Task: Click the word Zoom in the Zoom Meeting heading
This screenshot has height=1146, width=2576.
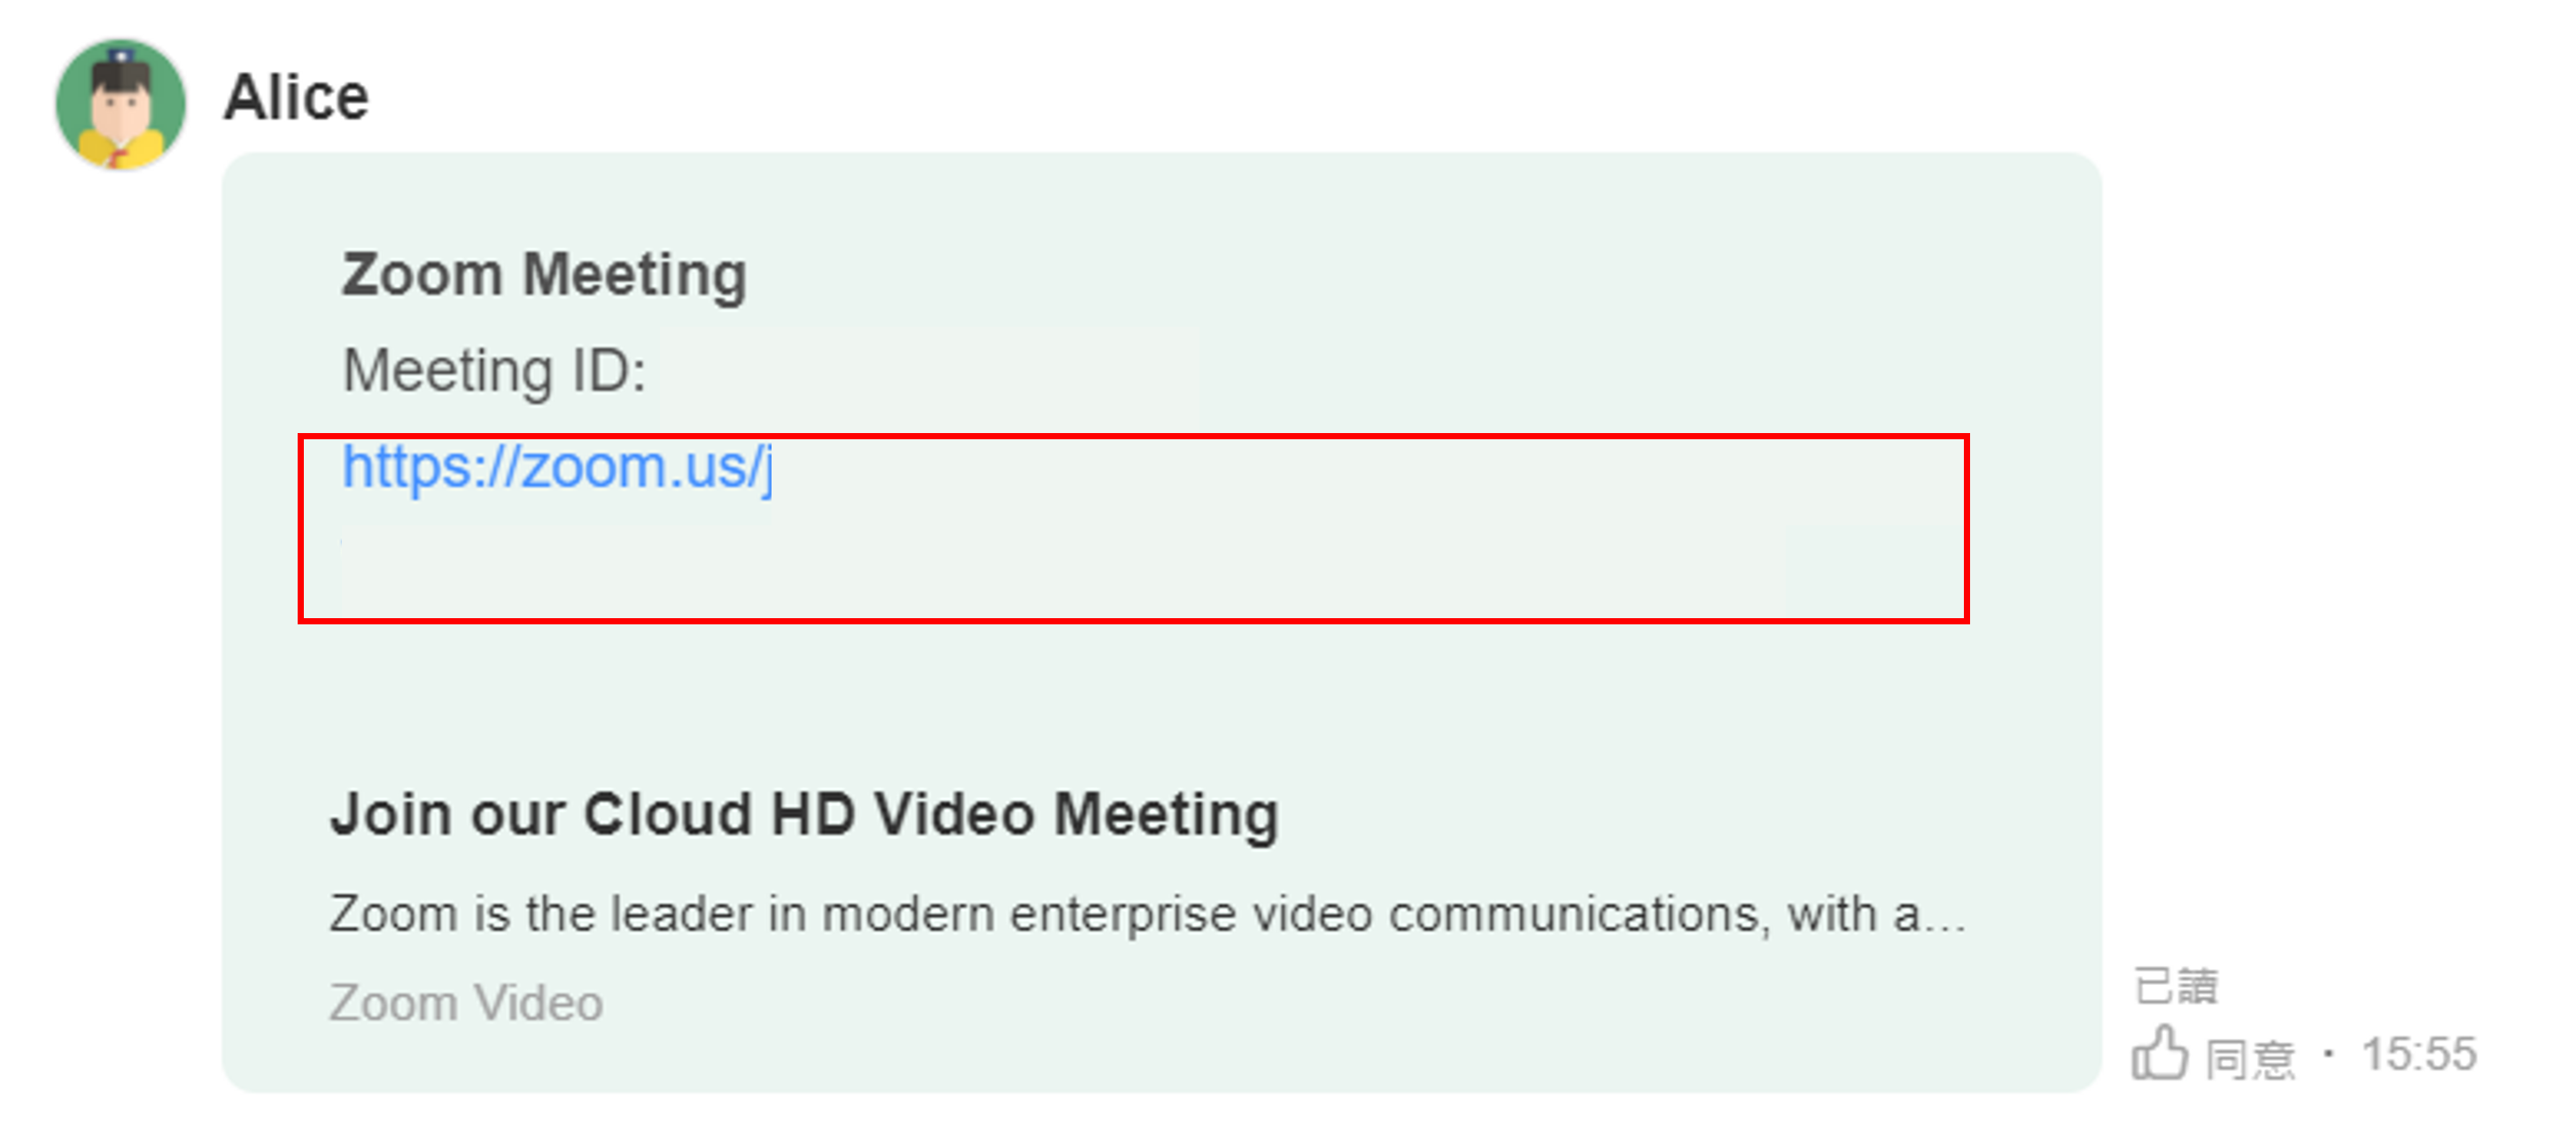Action: (x=421, y=275)
